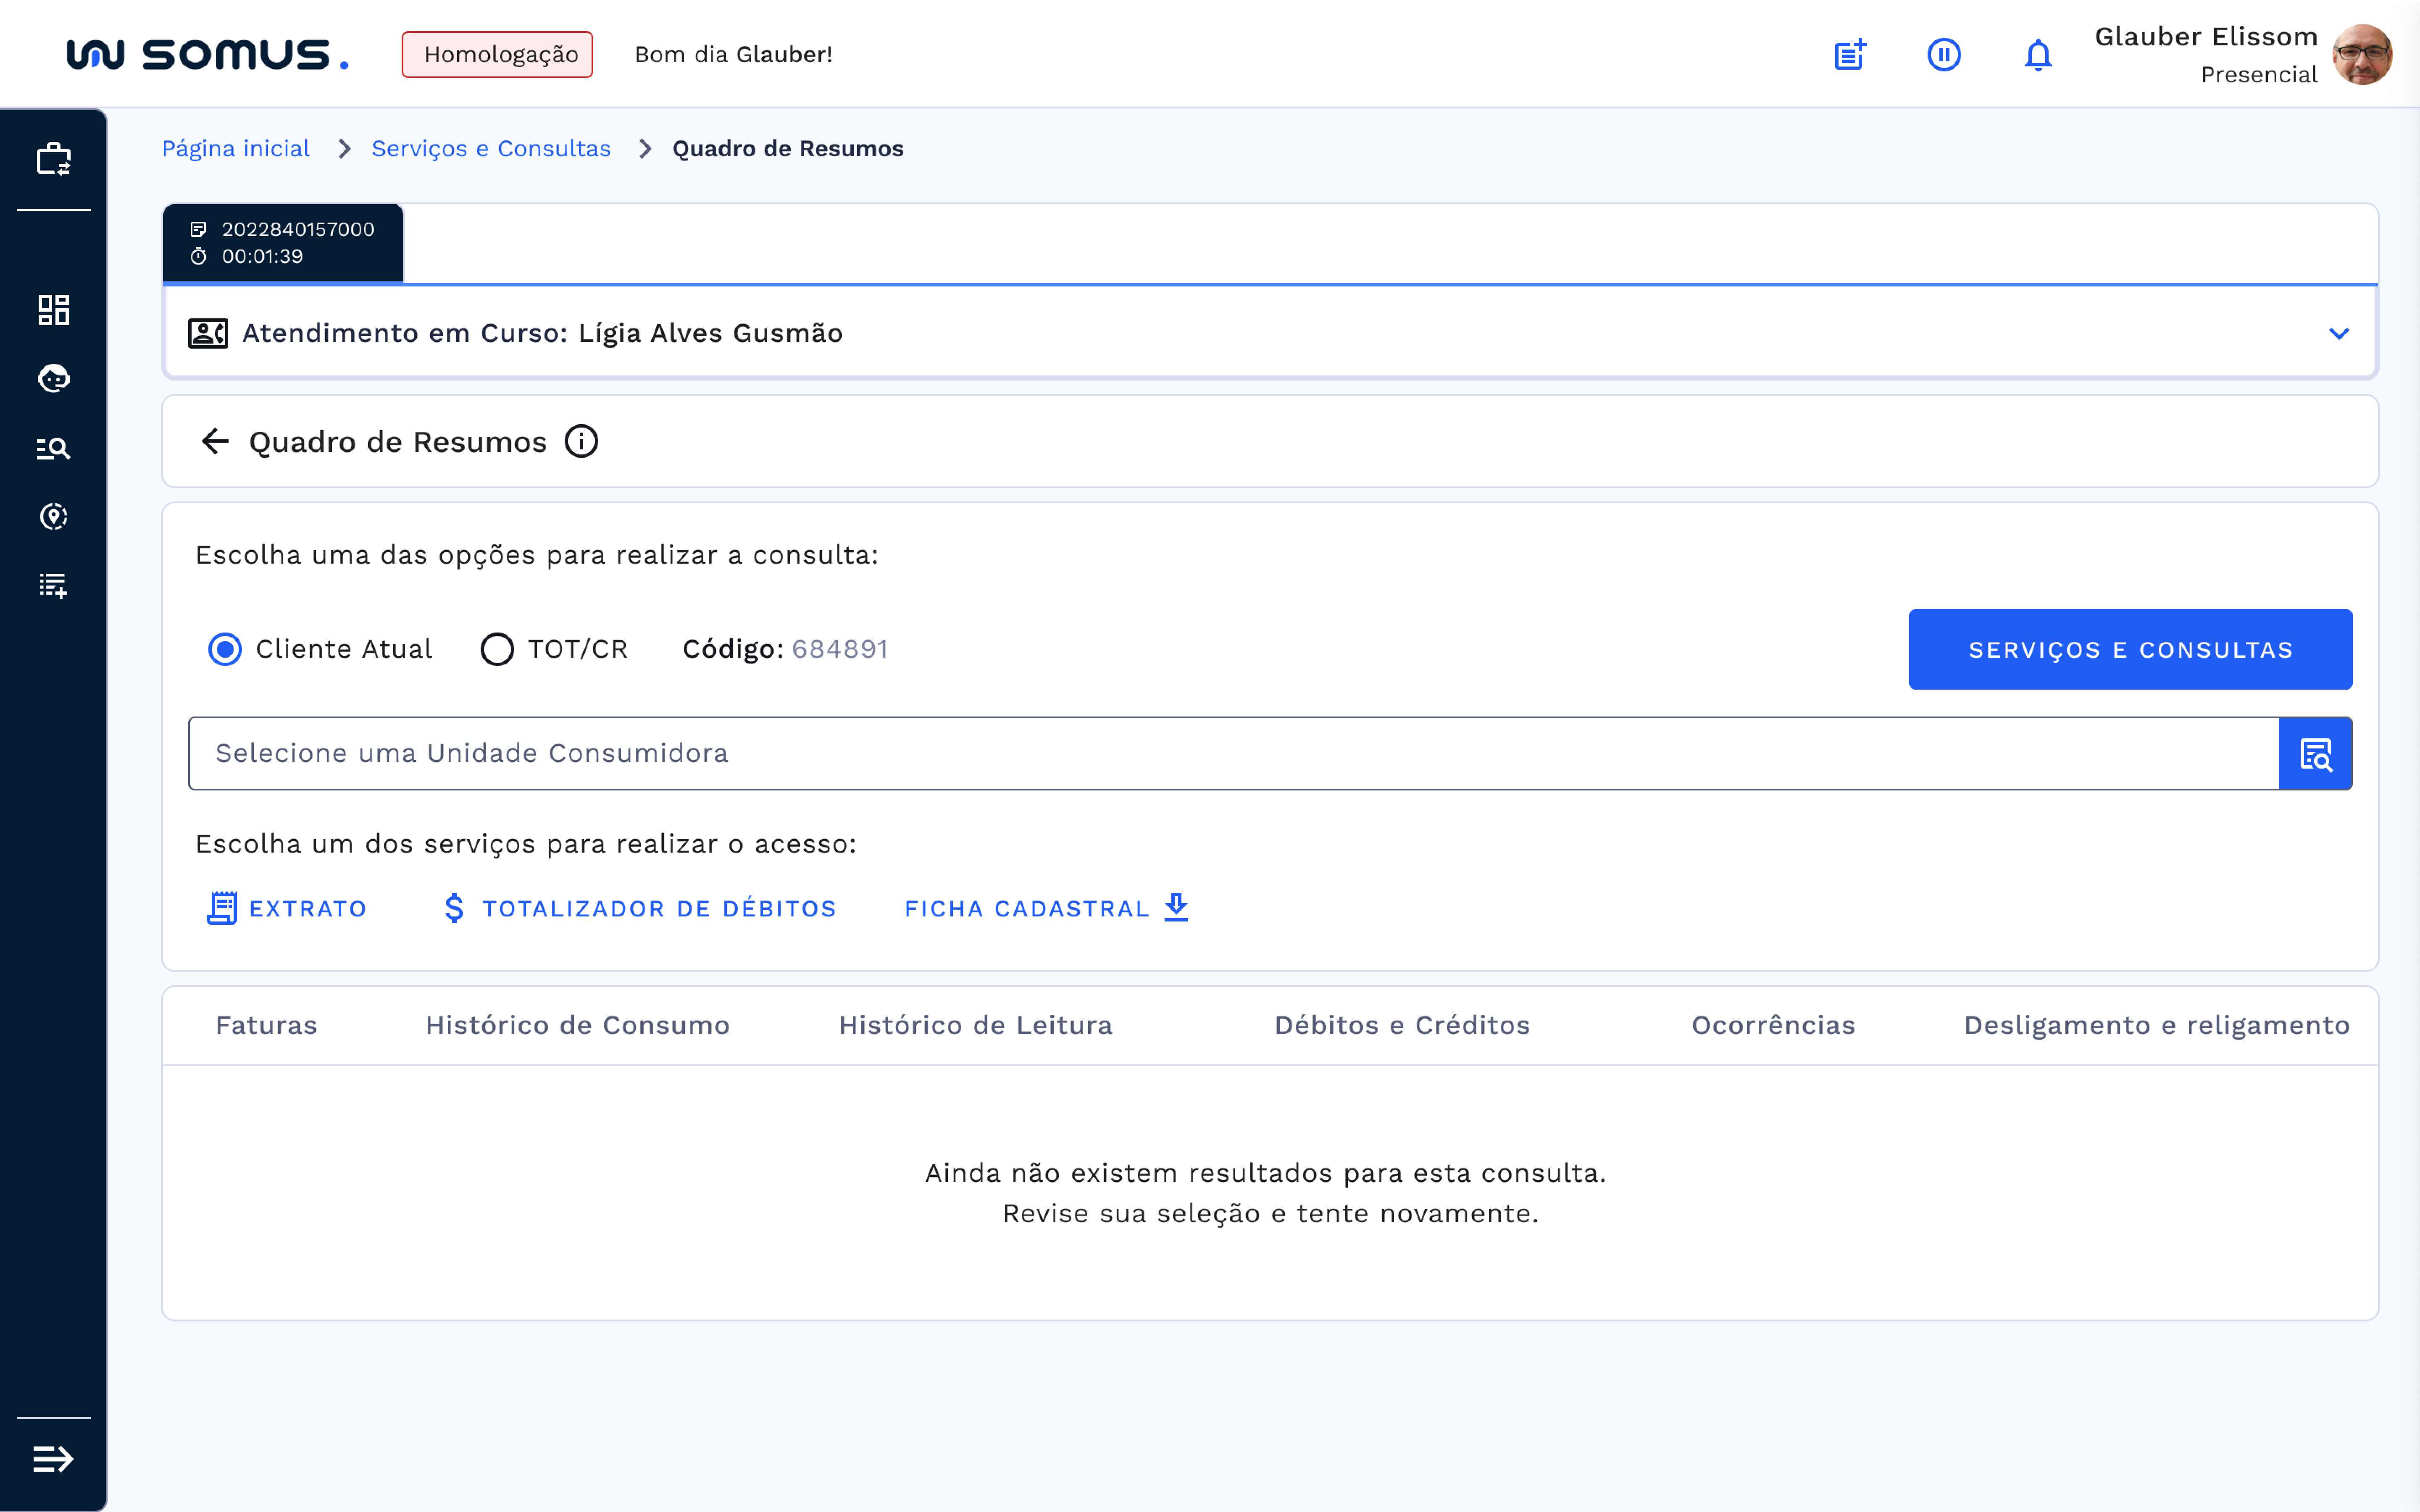The image size is (2420, 1512).
Task: Click the add note icon in header
Action: coord(1850,55)
